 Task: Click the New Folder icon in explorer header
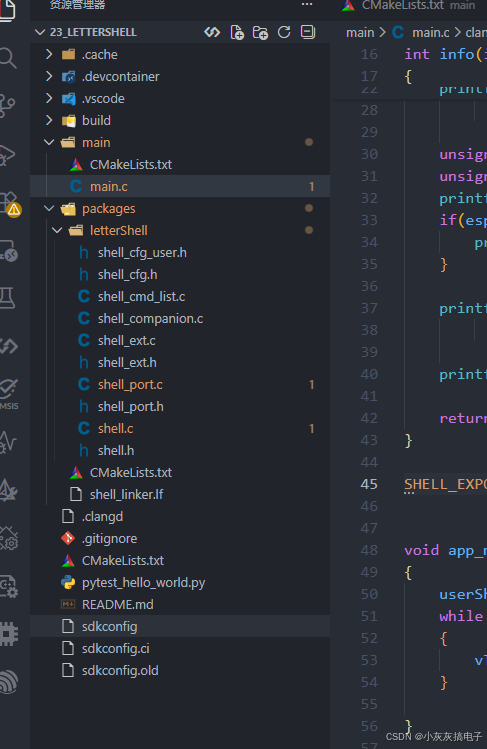point(260,32)
